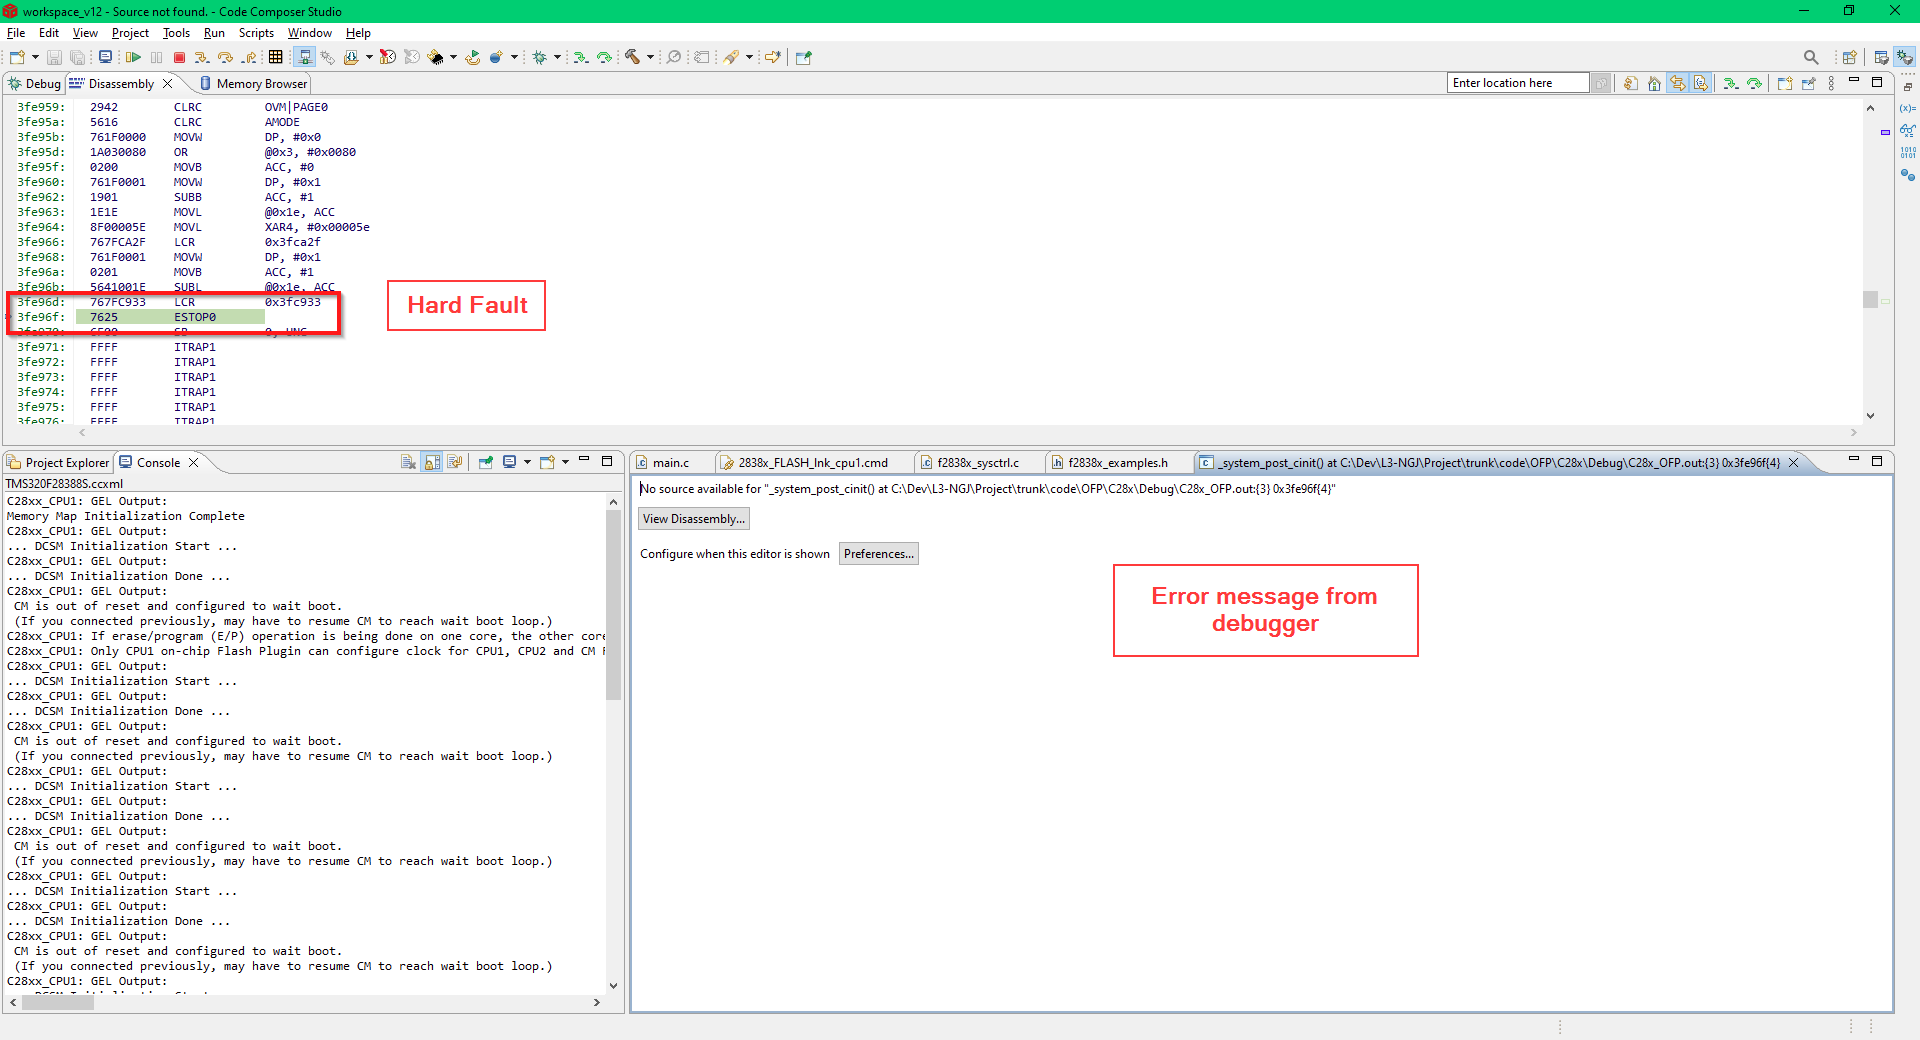
Task: Open the Expressions glasses icon in right sidebar
Action: [1908, 130]
